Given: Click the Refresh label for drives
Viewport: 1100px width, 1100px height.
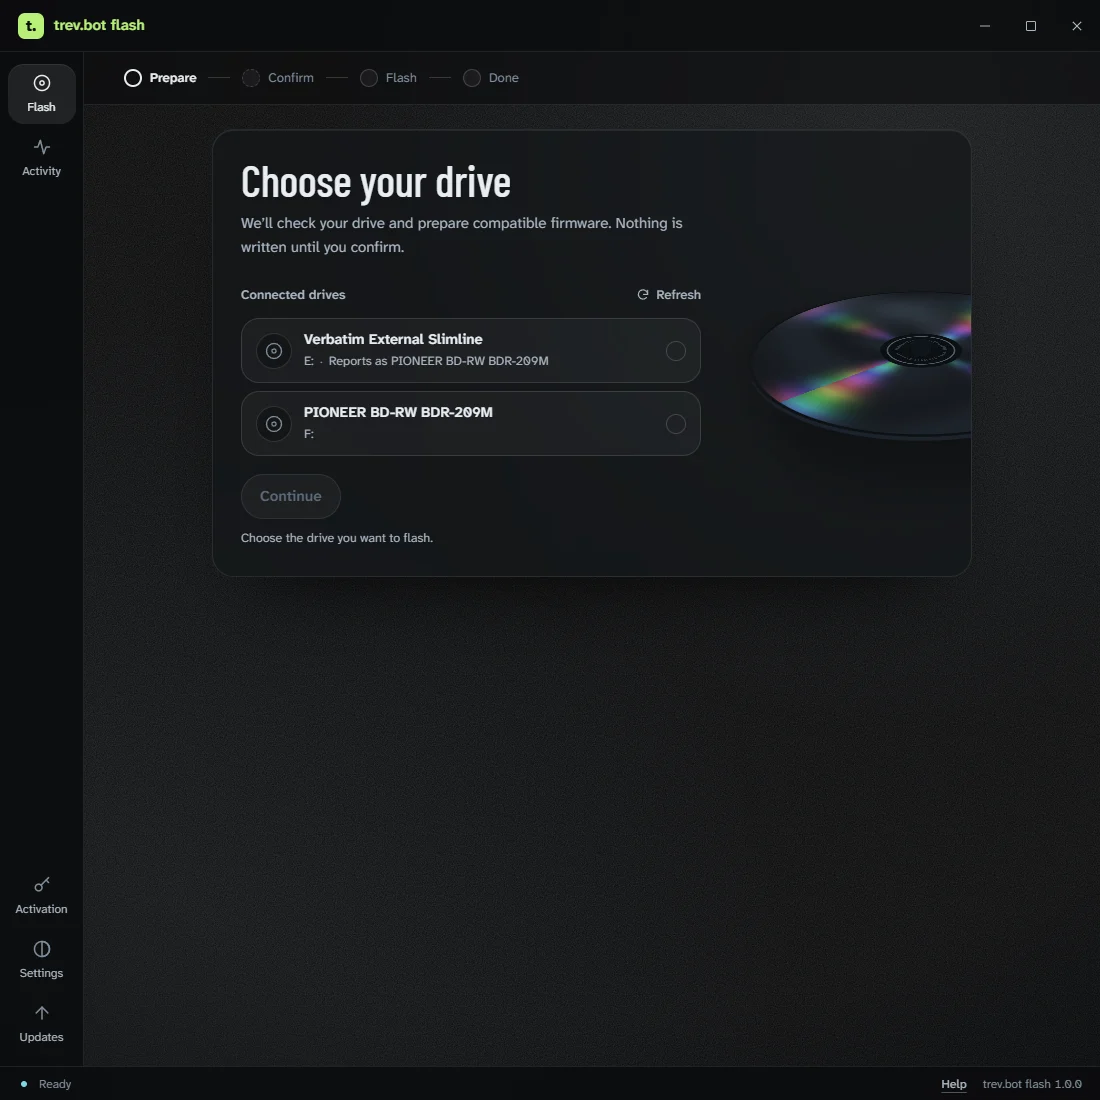Looking at the screenshot, I should tap(678, 295).
